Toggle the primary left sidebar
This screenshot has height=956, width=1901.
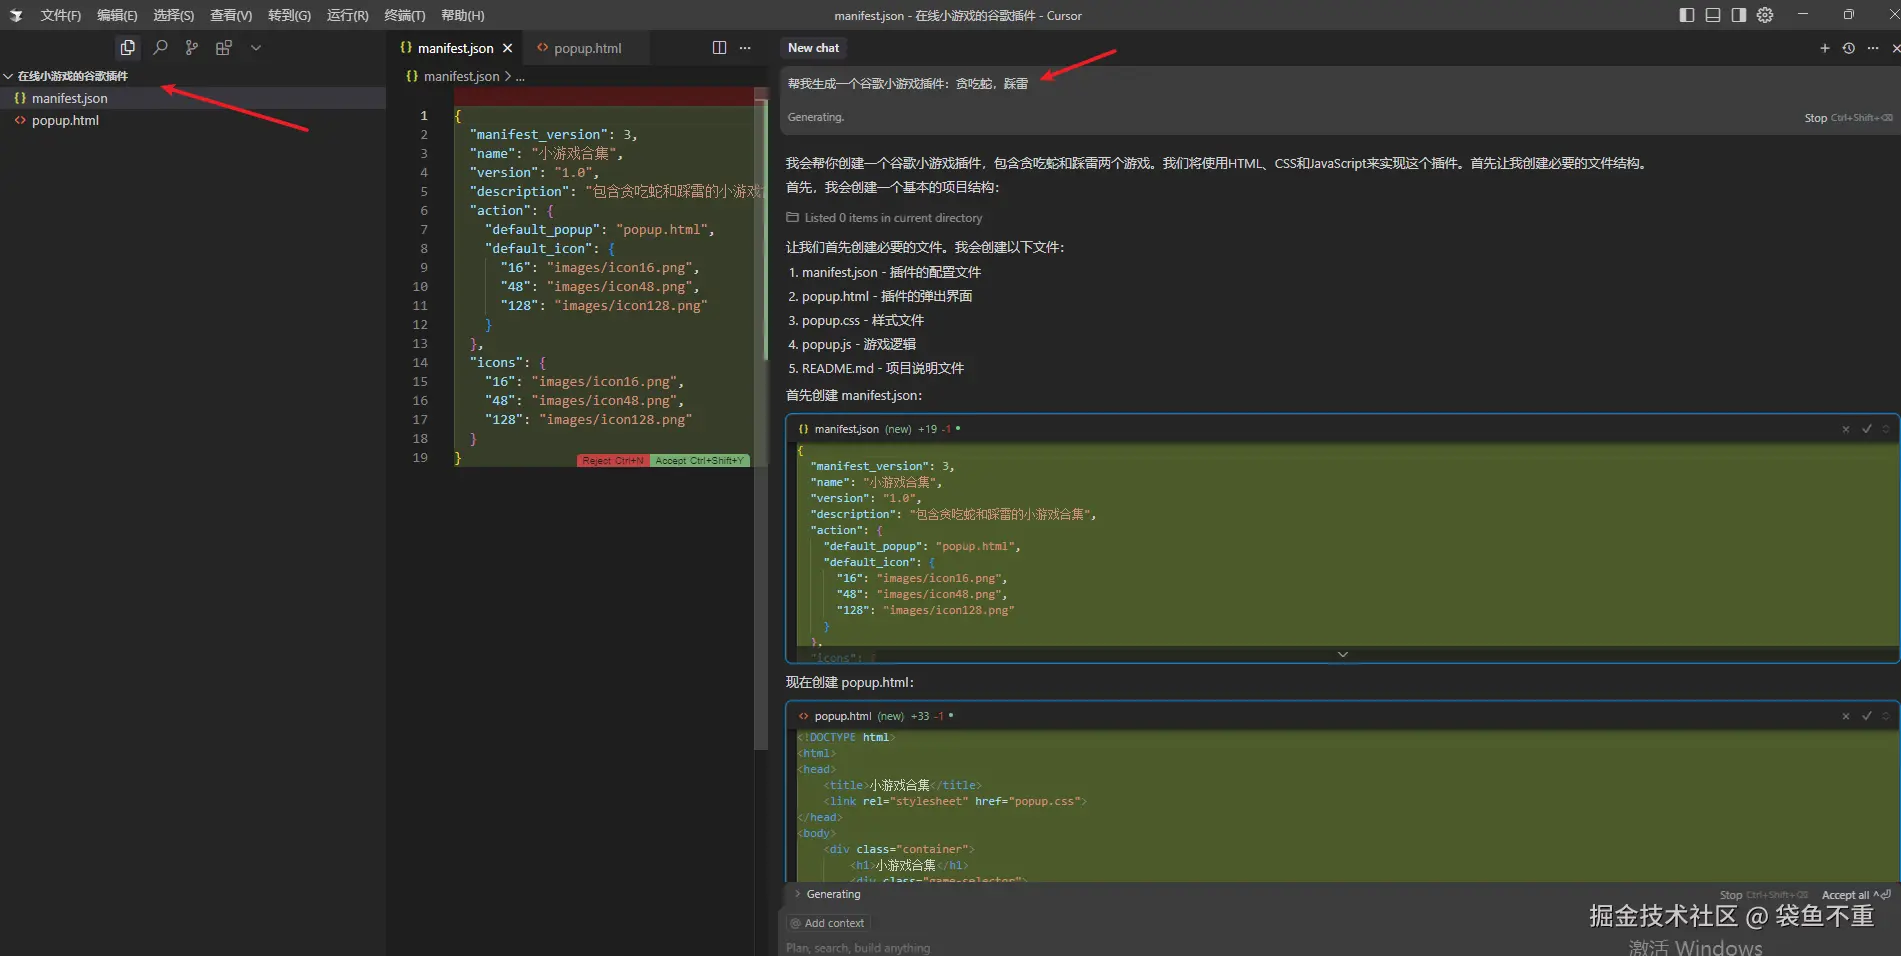pos(1687,15)
